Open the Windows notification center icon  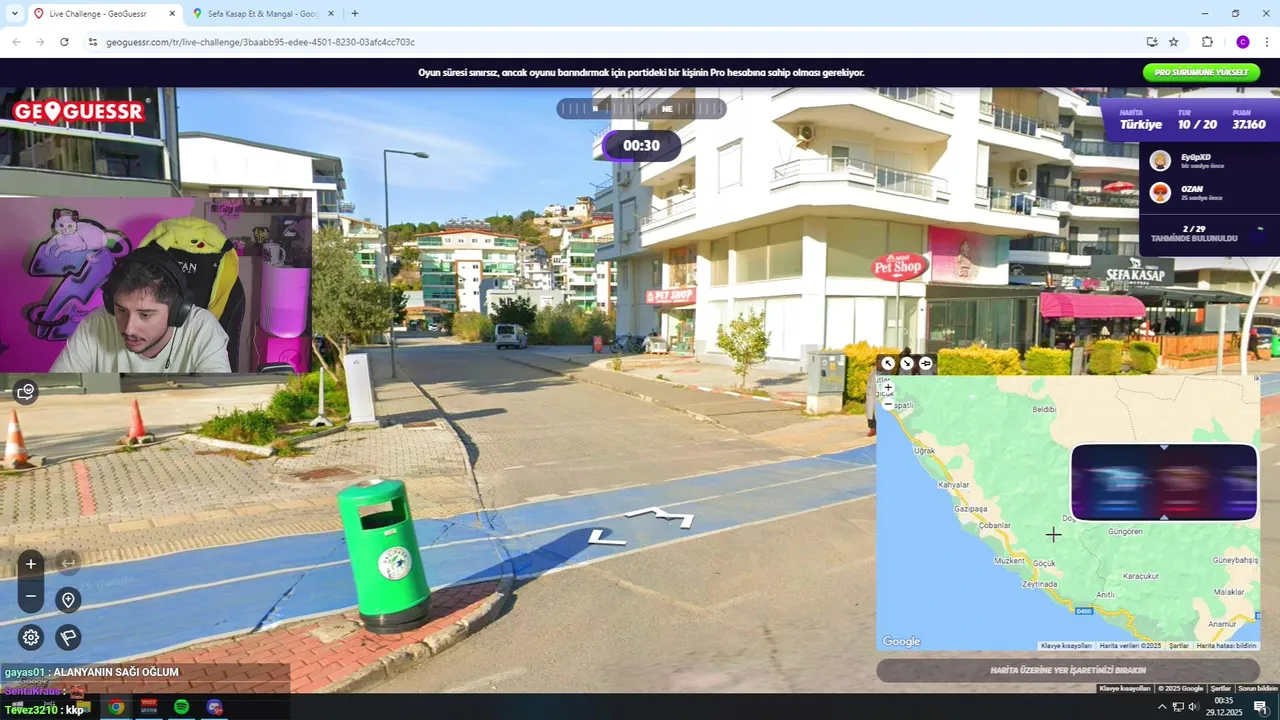click(x=1261, y=707)
